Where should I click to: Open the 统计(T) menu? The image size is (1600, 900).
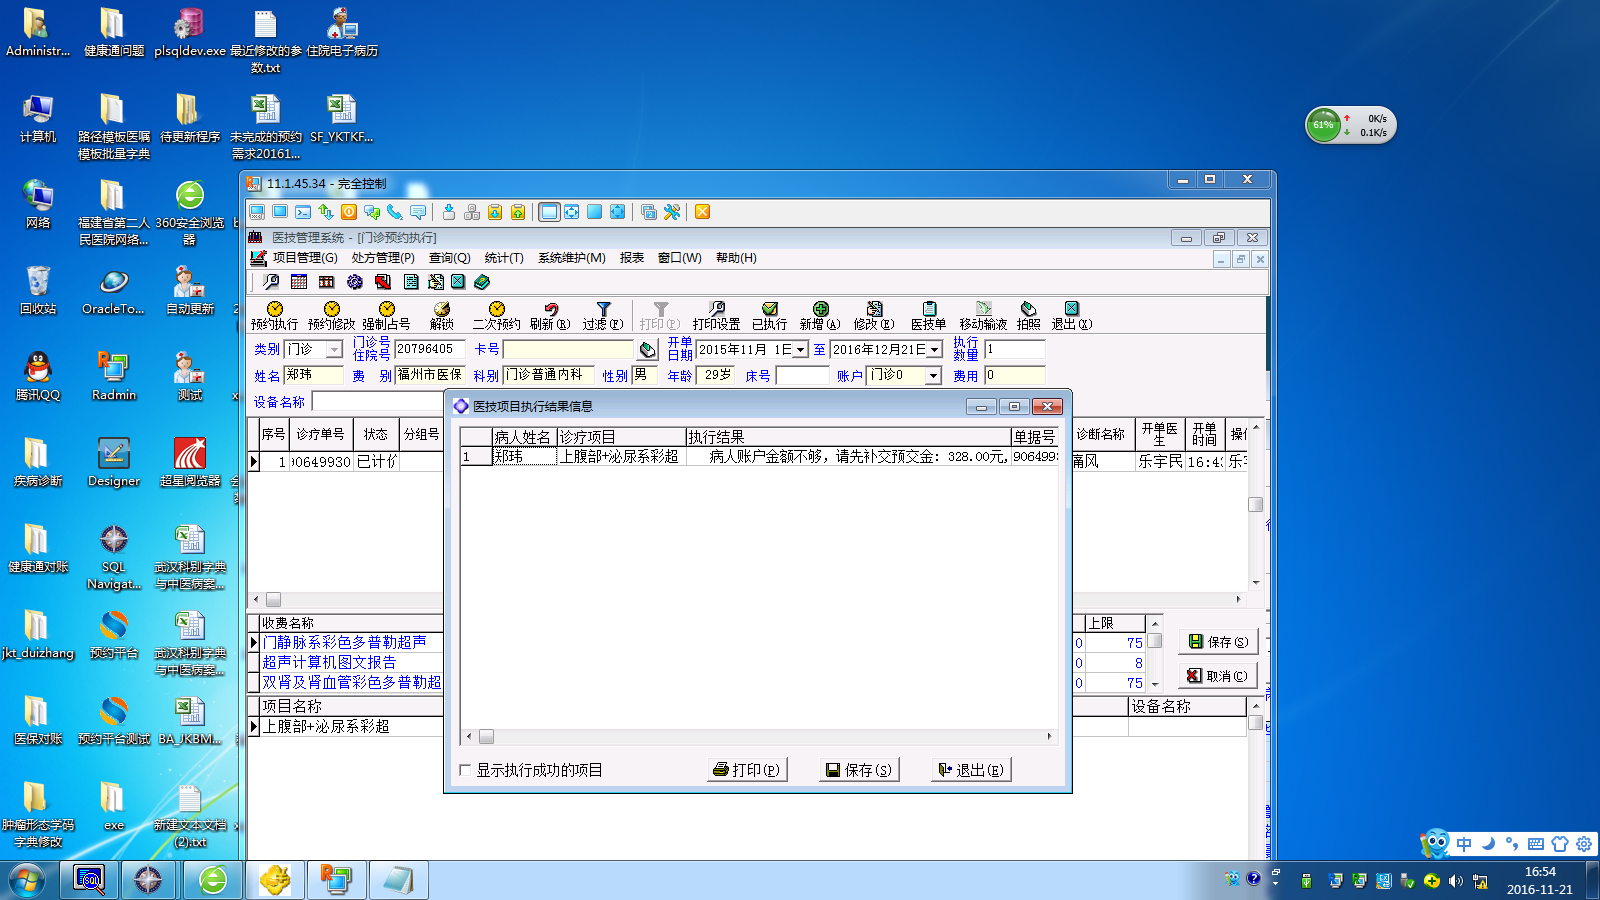(x=504, y=258)
